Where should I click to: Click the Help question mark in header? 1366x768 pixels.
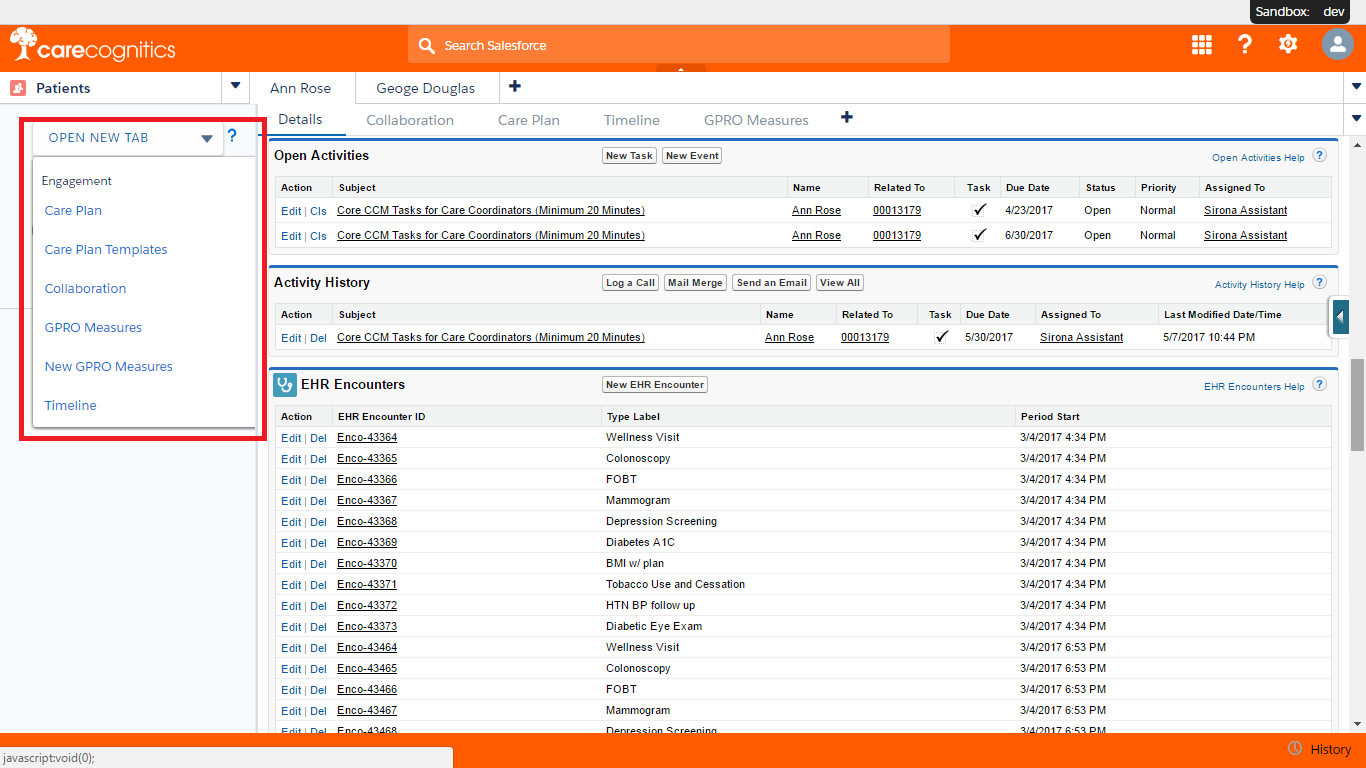pos(1245,45)
